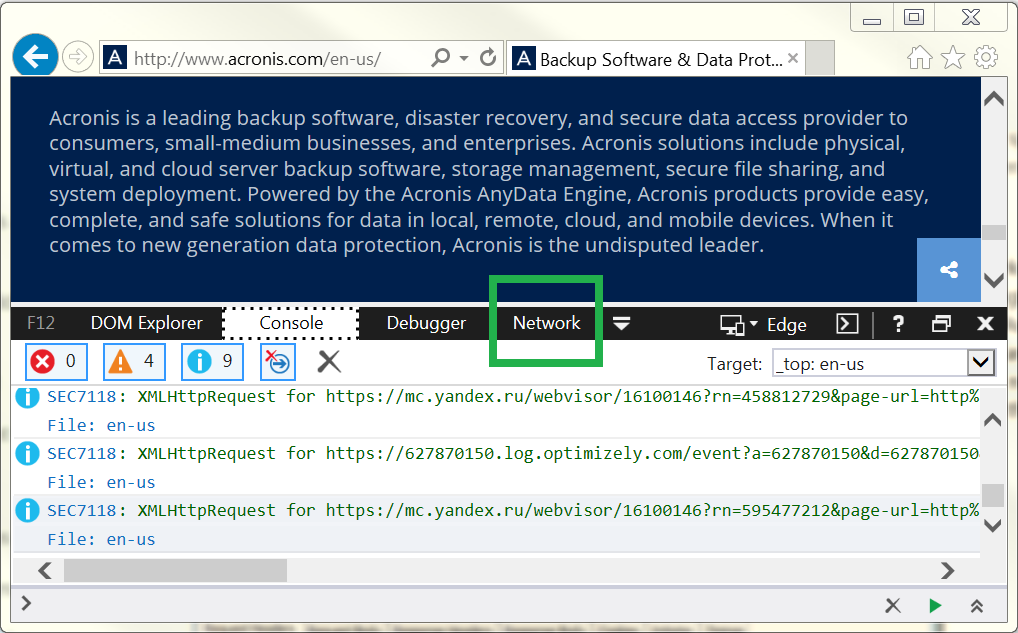The image size is (1018, 633).
Task: Clear the console with the X icon
Action: point(329,362)
